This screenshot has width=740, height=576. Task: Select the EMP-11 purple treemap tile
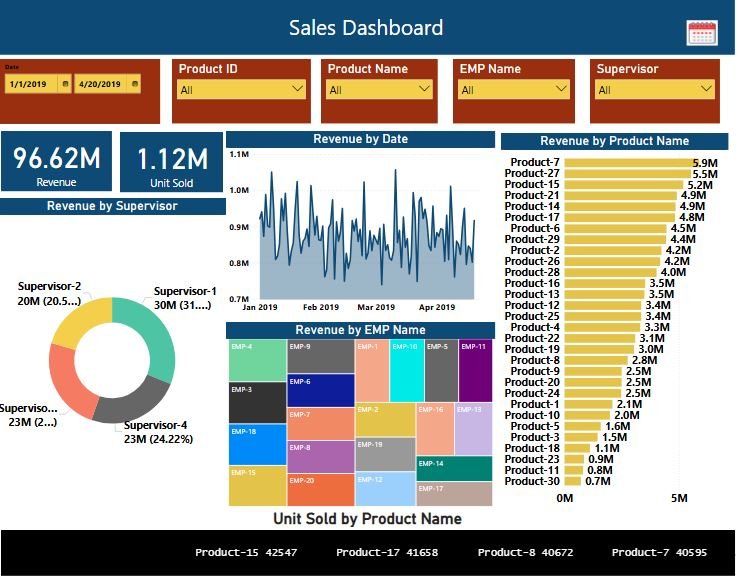pyautogui.click(x=476, y=370)
